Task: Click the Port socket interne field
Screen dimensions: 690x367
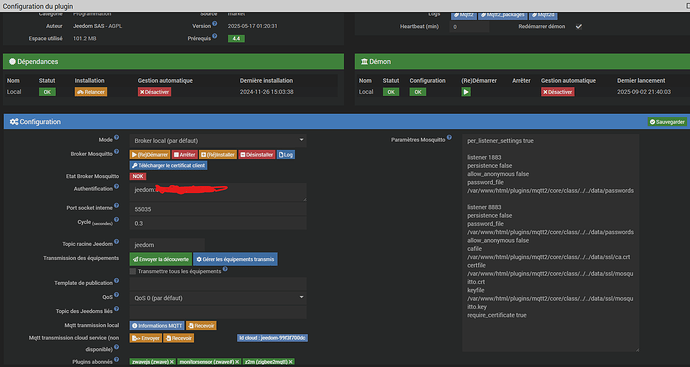Action: 218,209
